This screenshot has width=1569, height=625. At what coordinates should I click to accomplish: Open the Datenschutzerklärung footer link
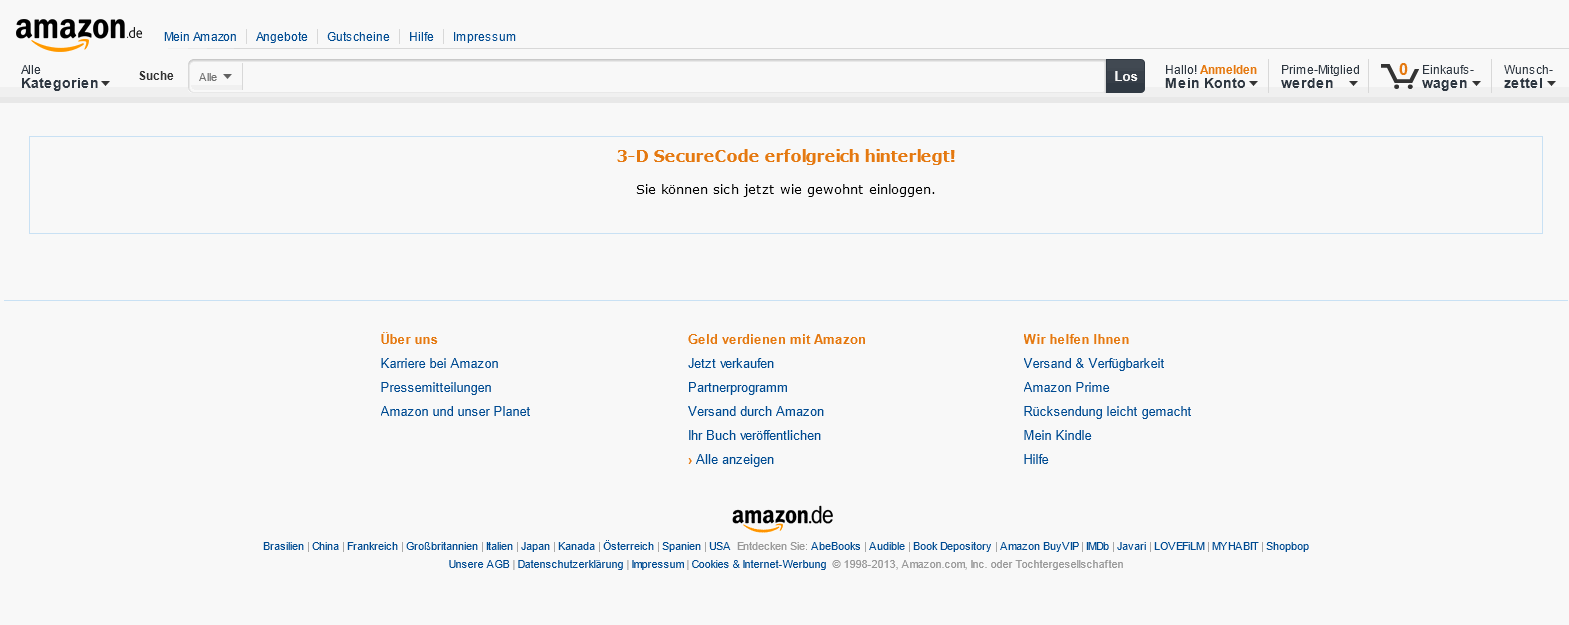(x=570, y=565)
